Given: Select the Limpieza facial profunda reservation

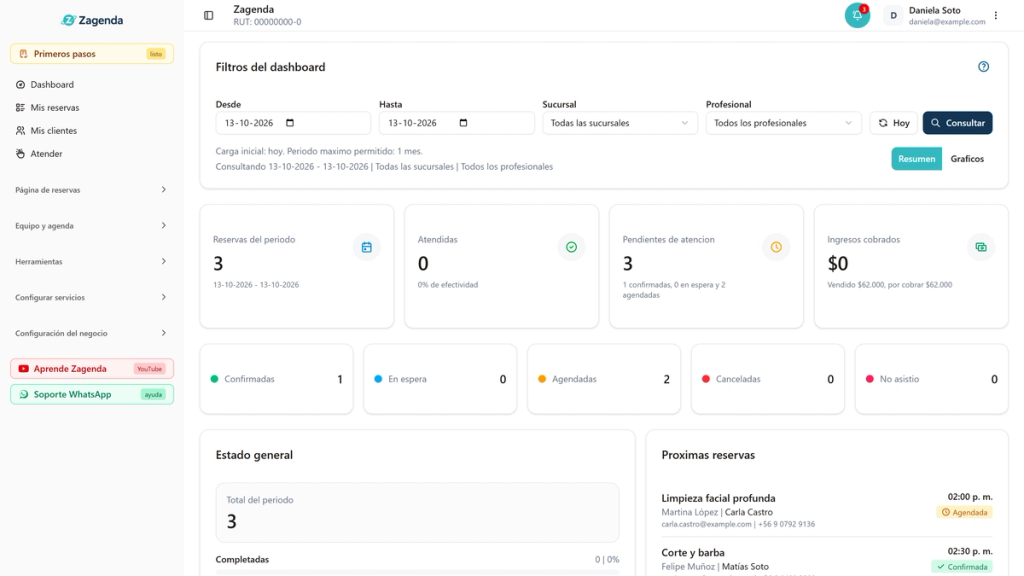Looking at the screenshot, I should 827,511.
